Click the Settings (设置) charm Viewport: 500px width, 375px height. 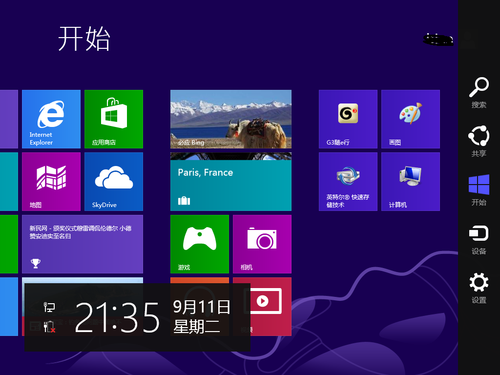479,288
